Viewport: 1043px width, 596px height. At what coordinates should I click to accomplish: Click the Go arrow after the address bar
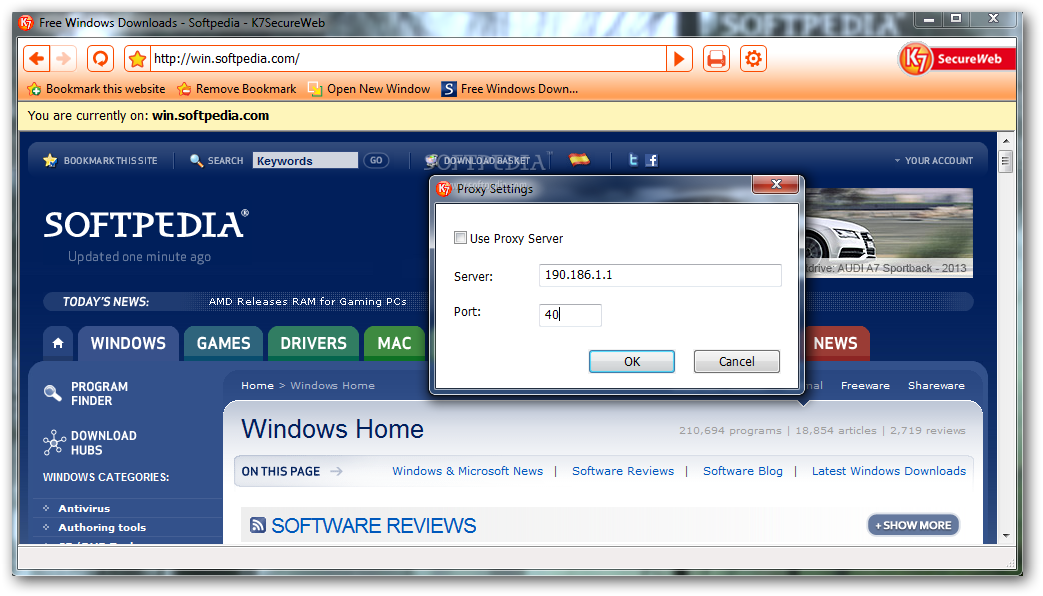pos(679,59)
